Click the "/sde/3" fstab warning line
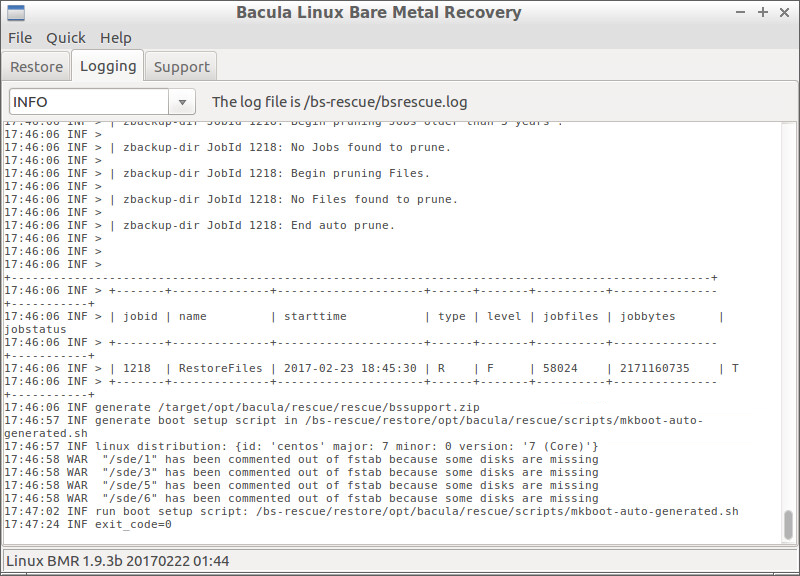 coord(301,472)
